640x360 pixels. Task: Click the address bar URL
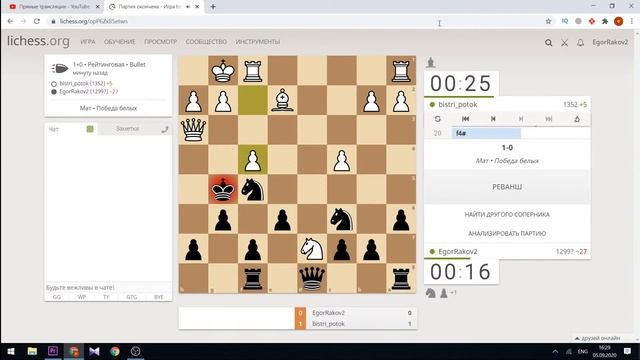click(93, 21)
